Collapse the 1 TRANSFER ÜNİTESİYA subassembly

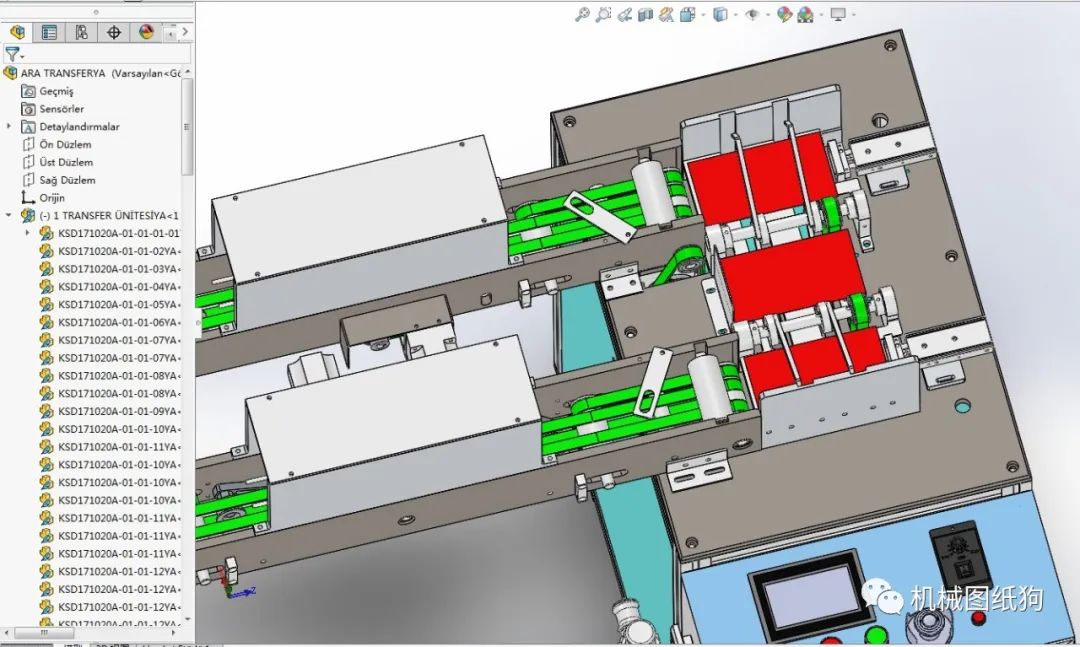click(x=8, y=216)
